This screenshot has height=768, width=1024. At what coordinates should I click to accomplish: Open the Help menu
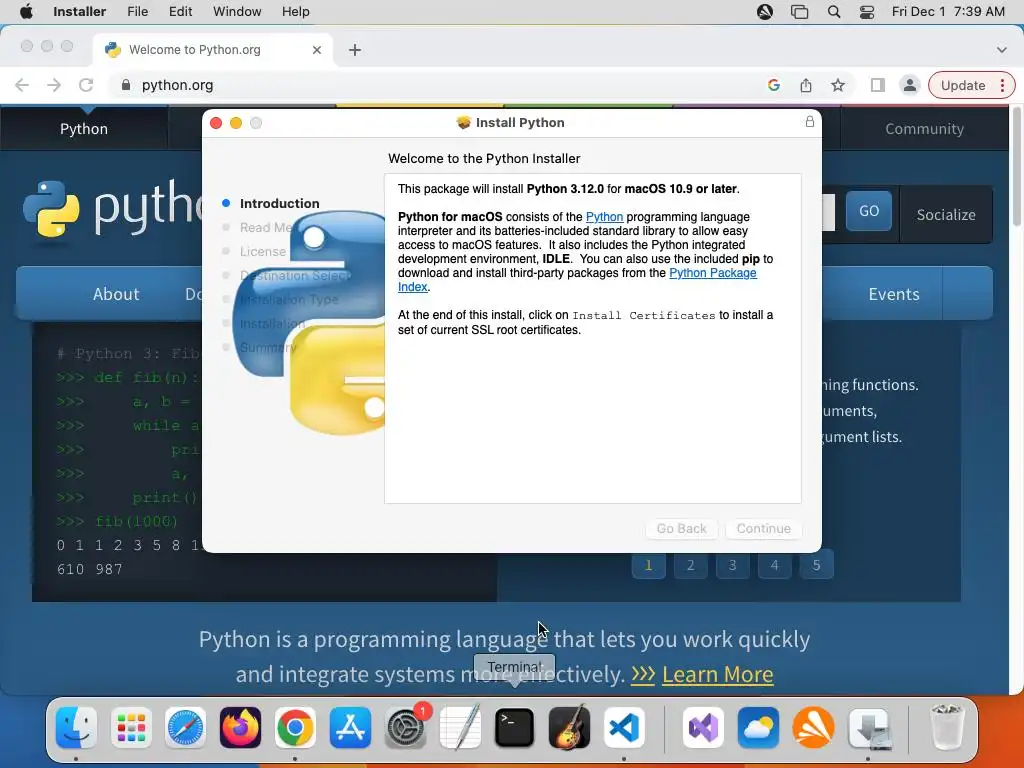tap(295, 12)
